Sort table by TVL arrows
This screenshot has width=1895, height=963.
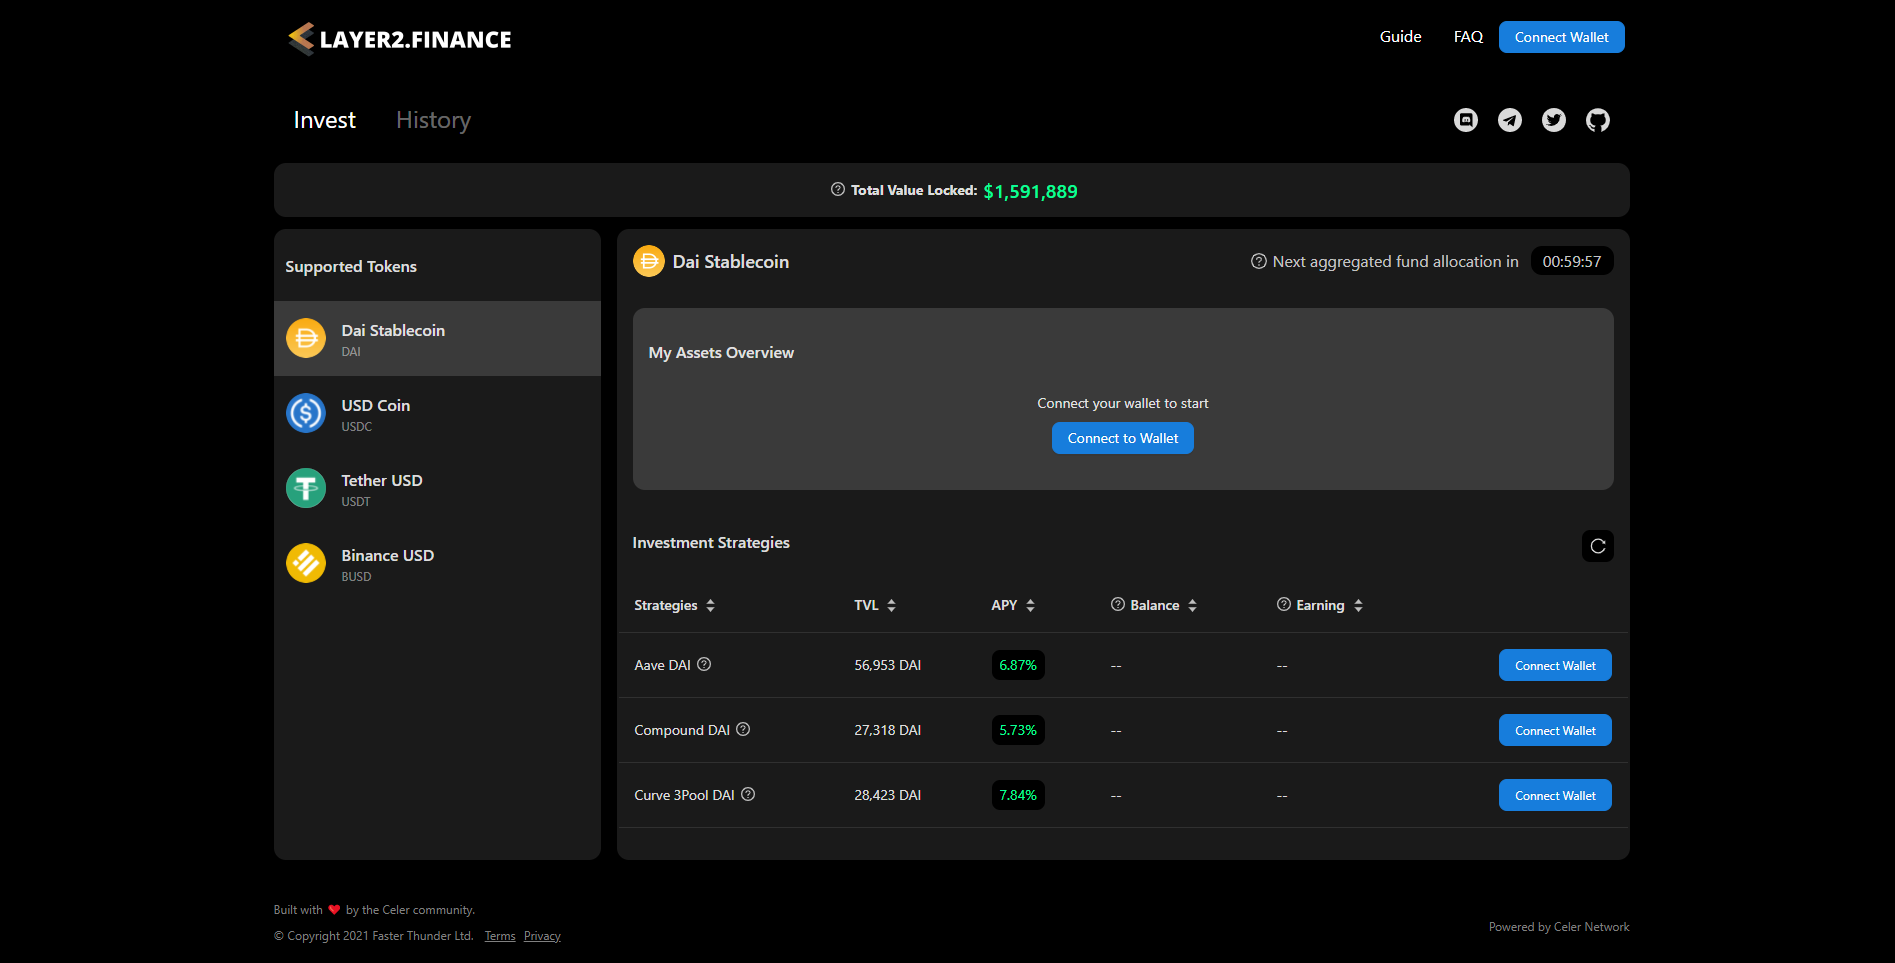(891, 605)
